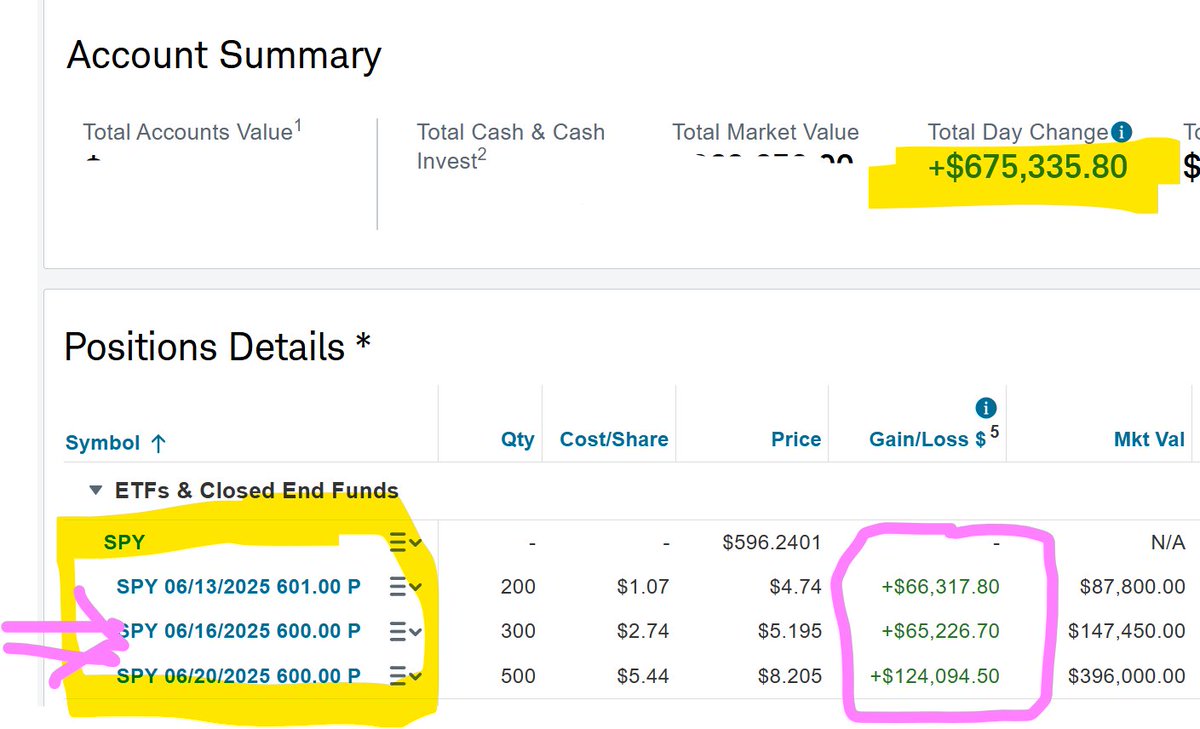The image size is (1200, 729).
Task: Select the quantity 300 cell
Action: point(518,631)
